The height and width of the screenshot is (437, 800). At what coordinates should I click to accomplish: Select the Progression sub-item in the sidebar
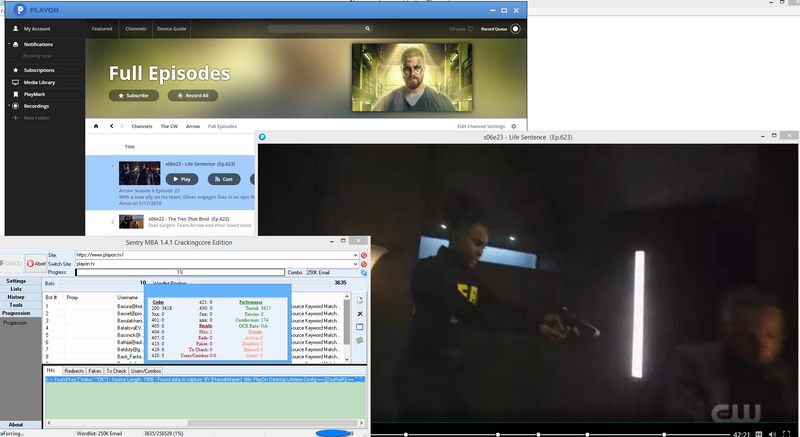click(15, 323)
